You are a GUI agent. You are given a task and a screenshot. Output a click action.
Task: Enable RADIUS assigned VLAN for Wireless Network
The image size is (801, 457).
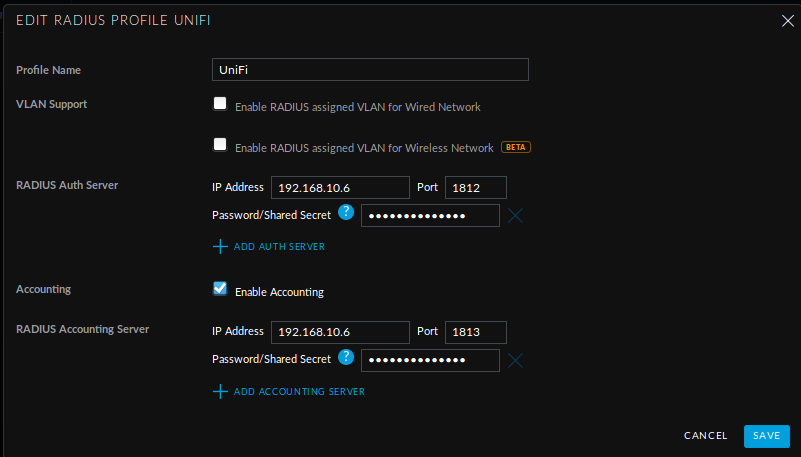point(220,145)
